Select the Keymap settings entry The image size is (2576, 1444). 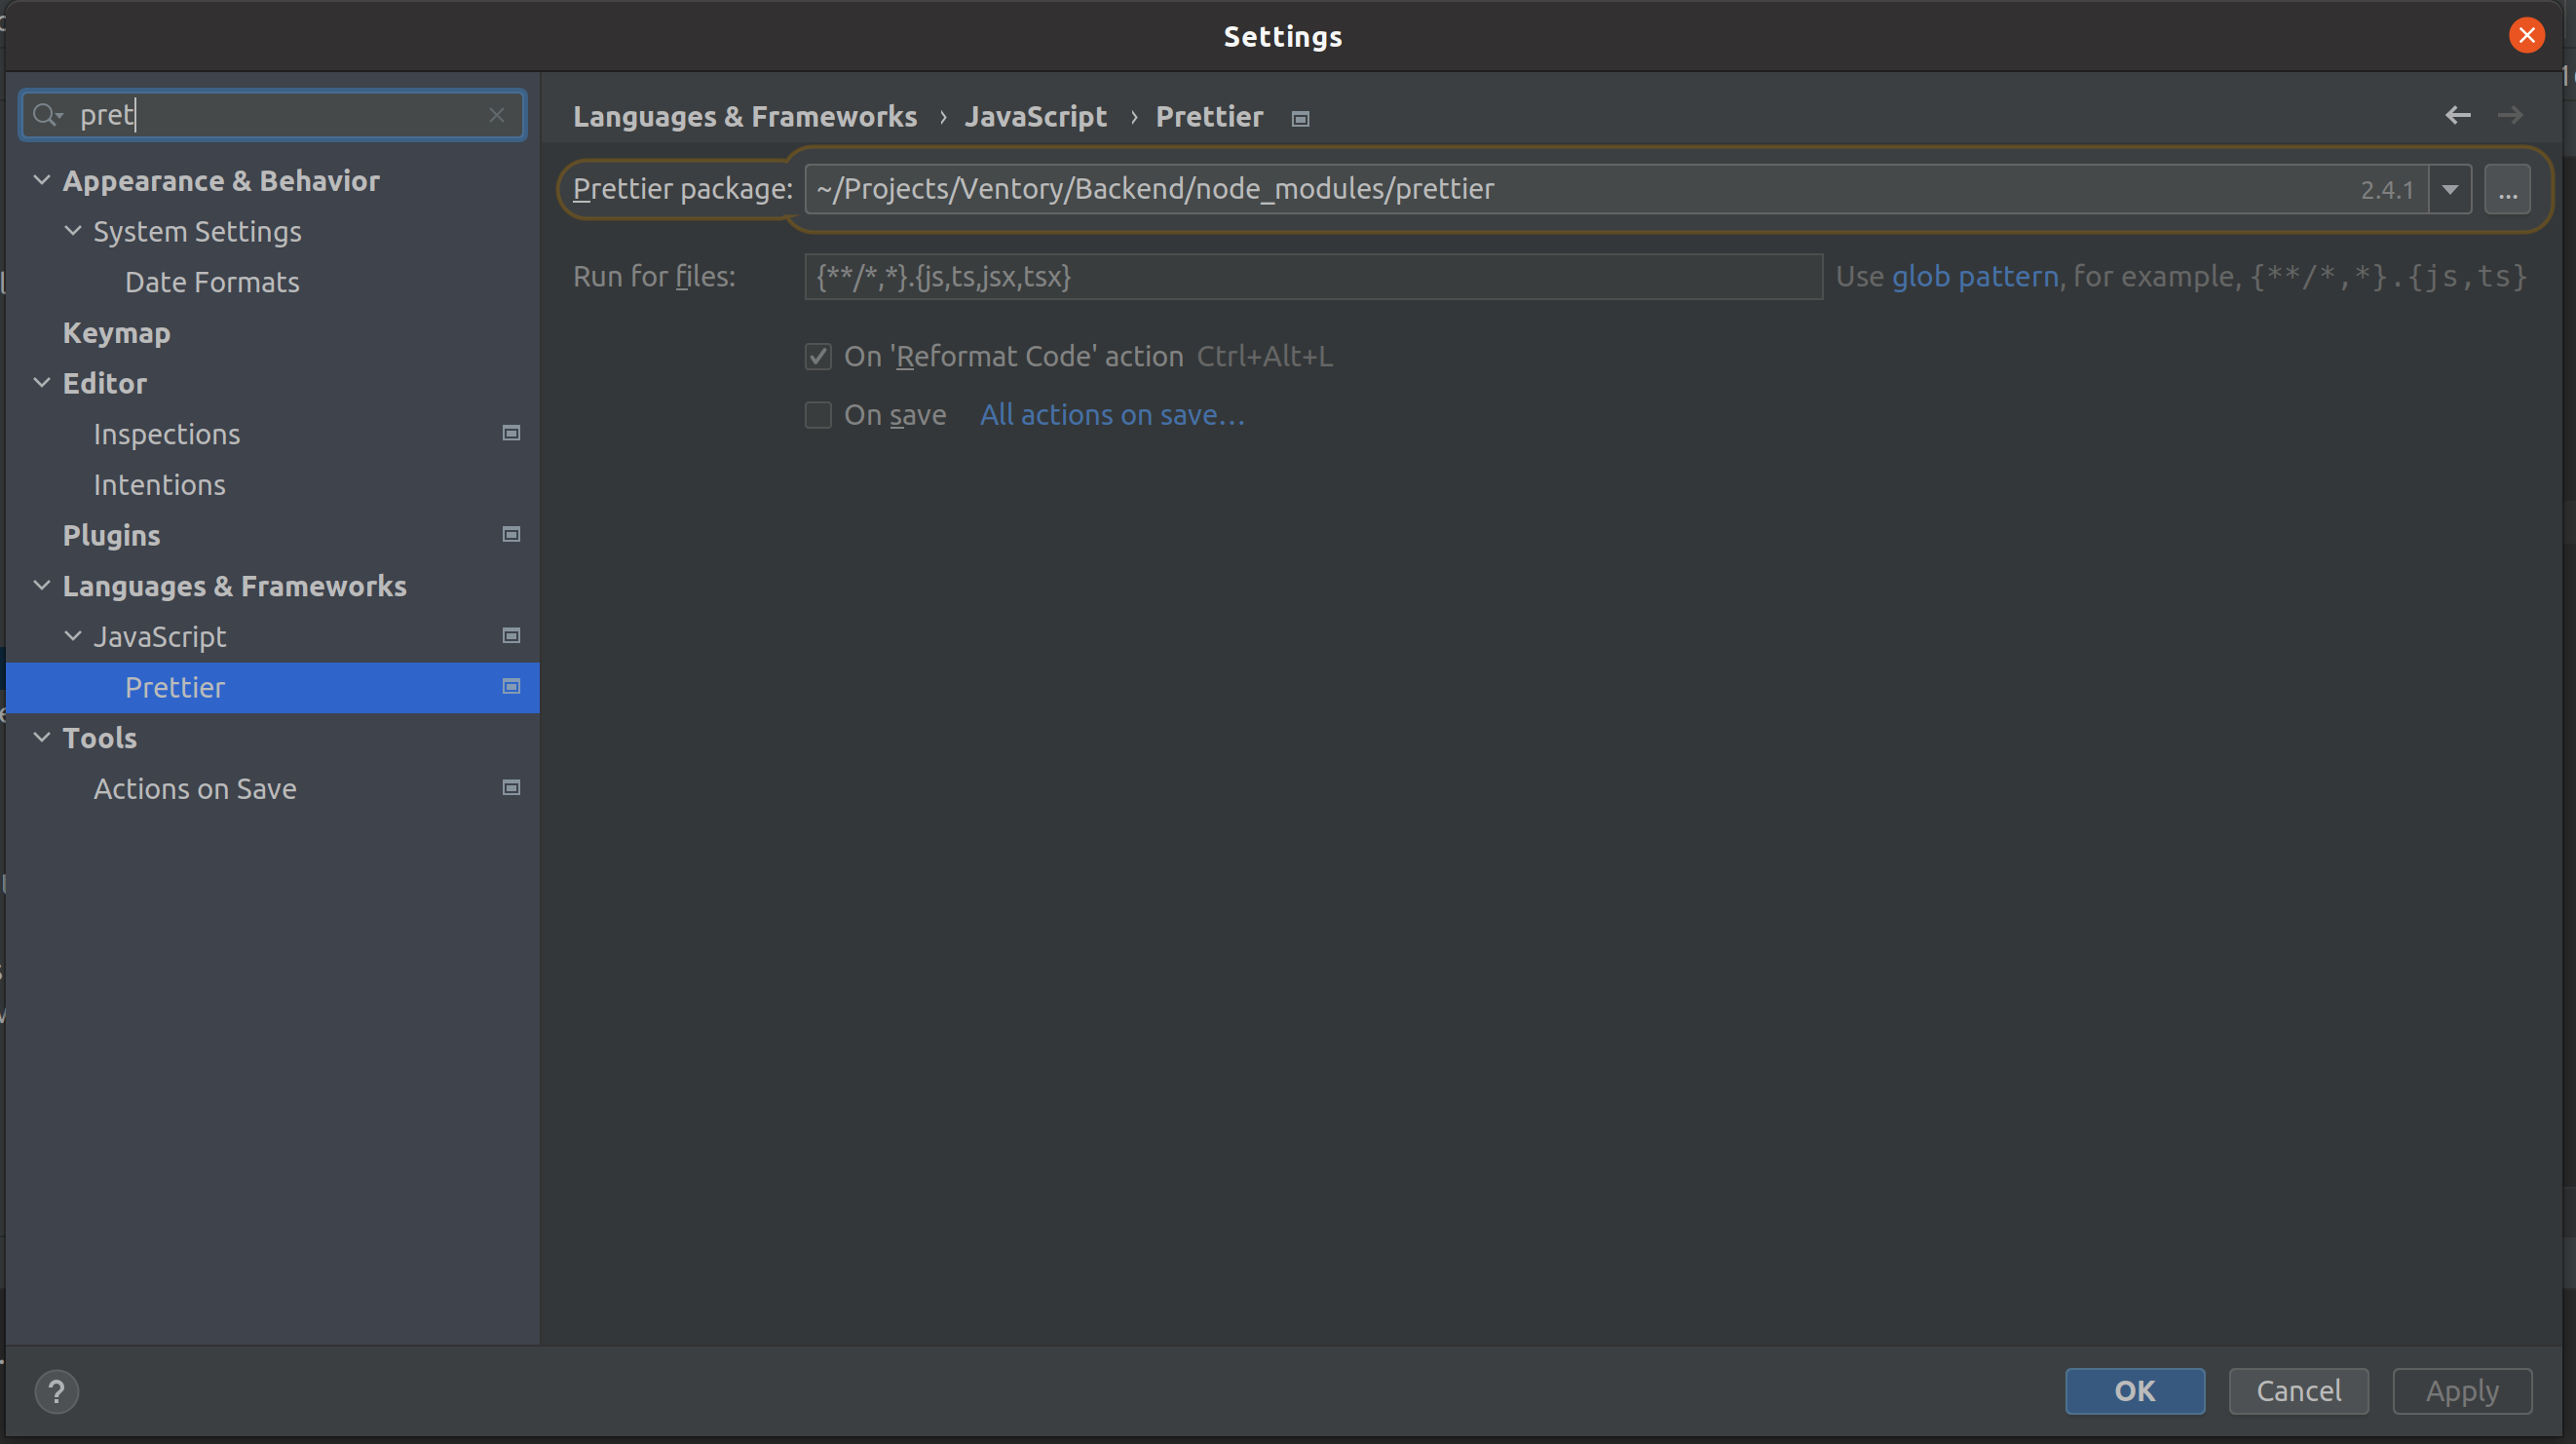click(115, 332)
